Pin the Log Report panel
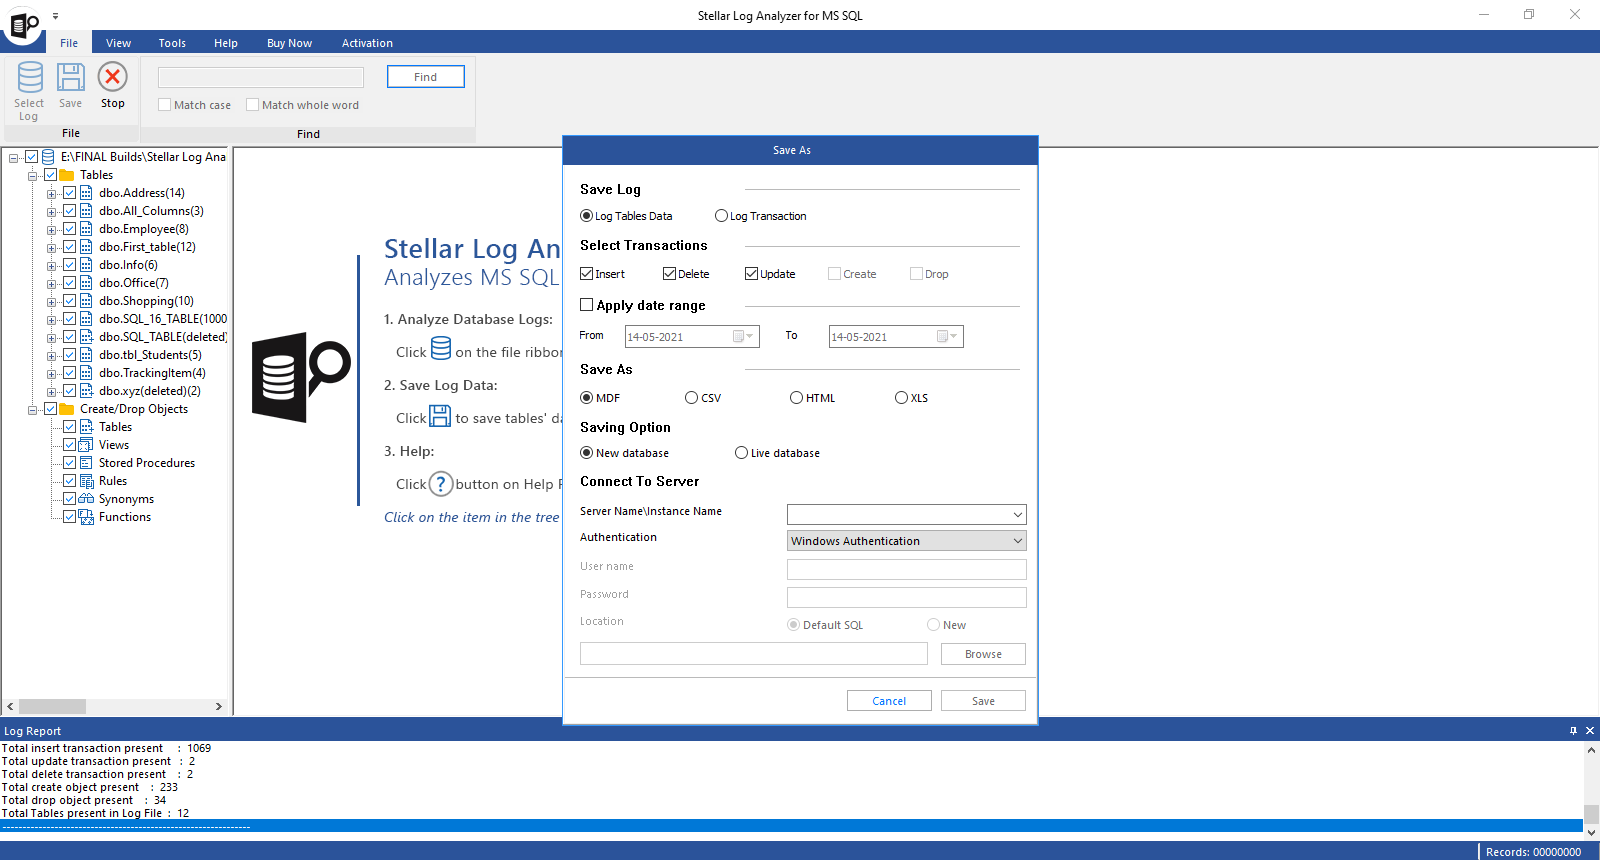This screenshot has height=860, width=1600. coord(1573,731)
